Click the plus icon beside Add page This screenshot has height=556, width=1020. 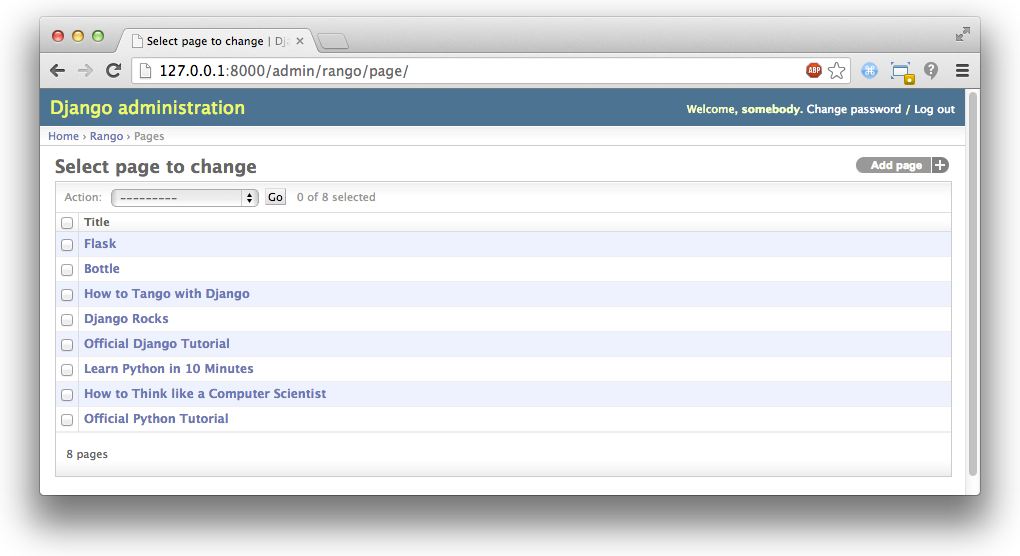pyautogui.click(x=940, y=165)
